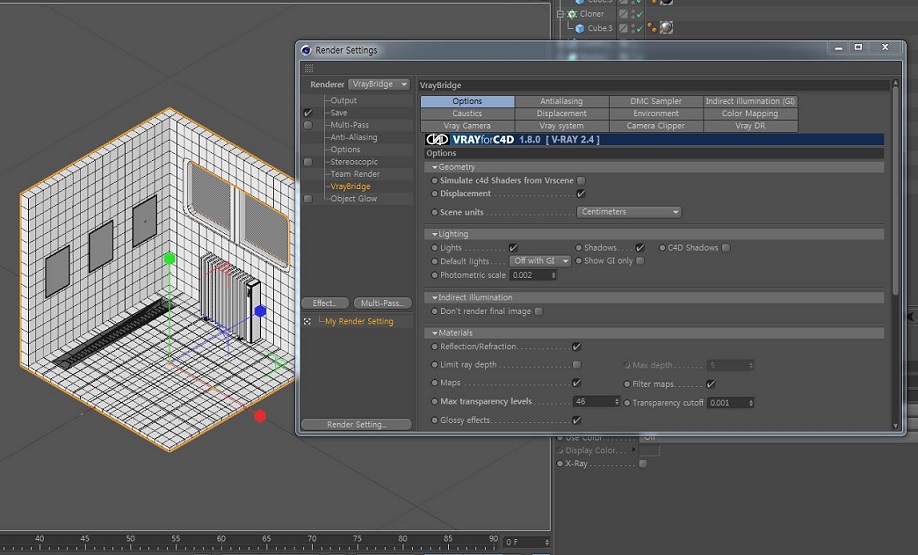
Task: Click the Cinema 4D logo in the Render Settings title bar
Action: click(306, 50)
